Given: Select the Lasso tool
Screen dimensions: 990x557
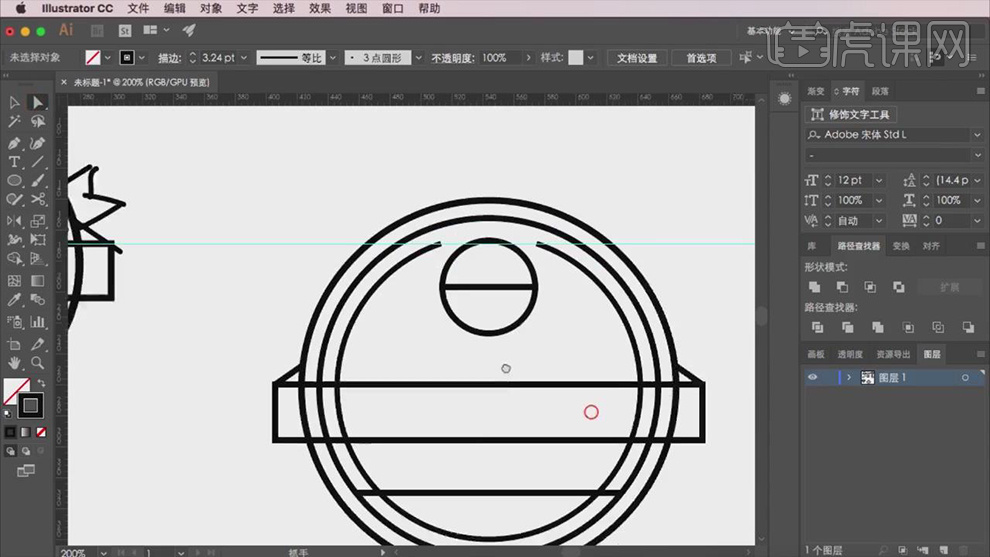Looking at the screenshot, I should [x=38, y=122].
